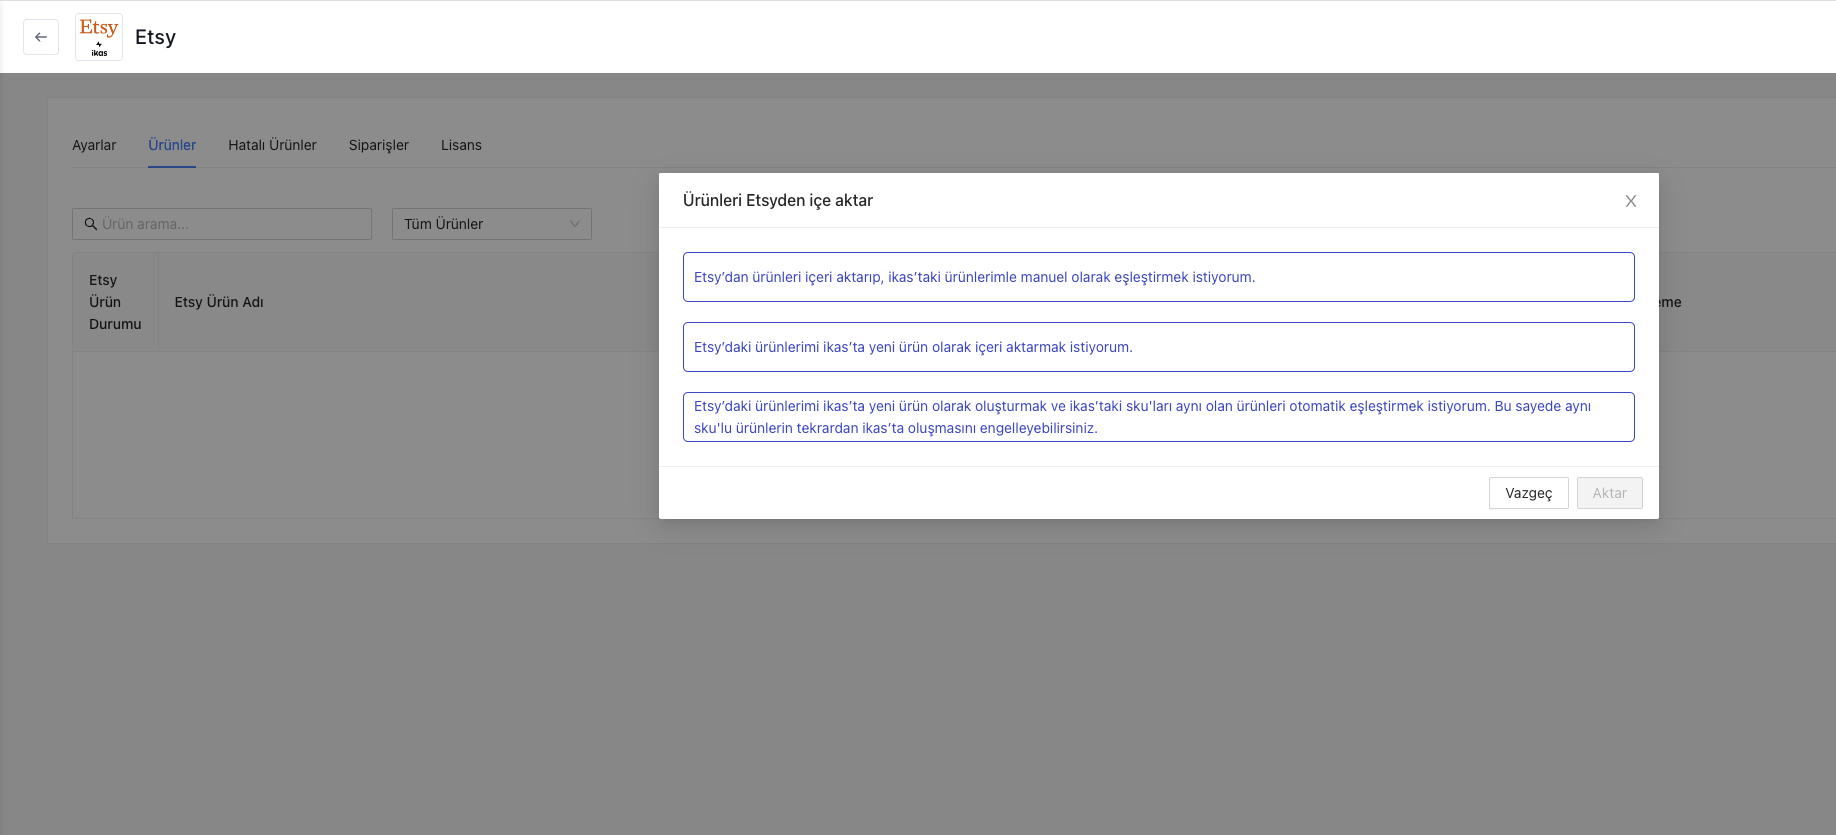Viewport: 1836px width, 835px height.
Task: Click the back arrow button
Action: point(41,37)
